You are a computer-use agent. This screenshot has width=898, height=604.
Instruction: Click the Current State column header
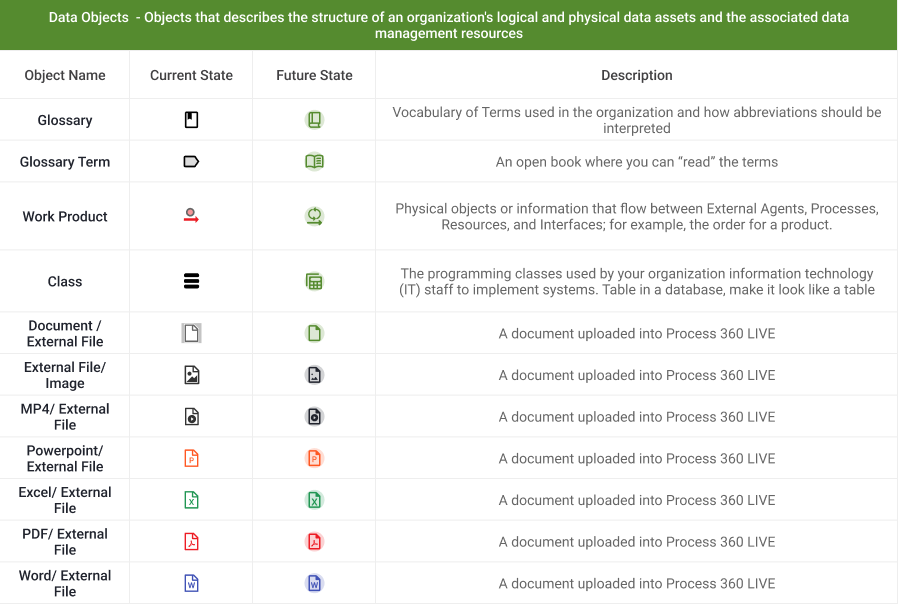pyautogui.click(x=191, y=75)
